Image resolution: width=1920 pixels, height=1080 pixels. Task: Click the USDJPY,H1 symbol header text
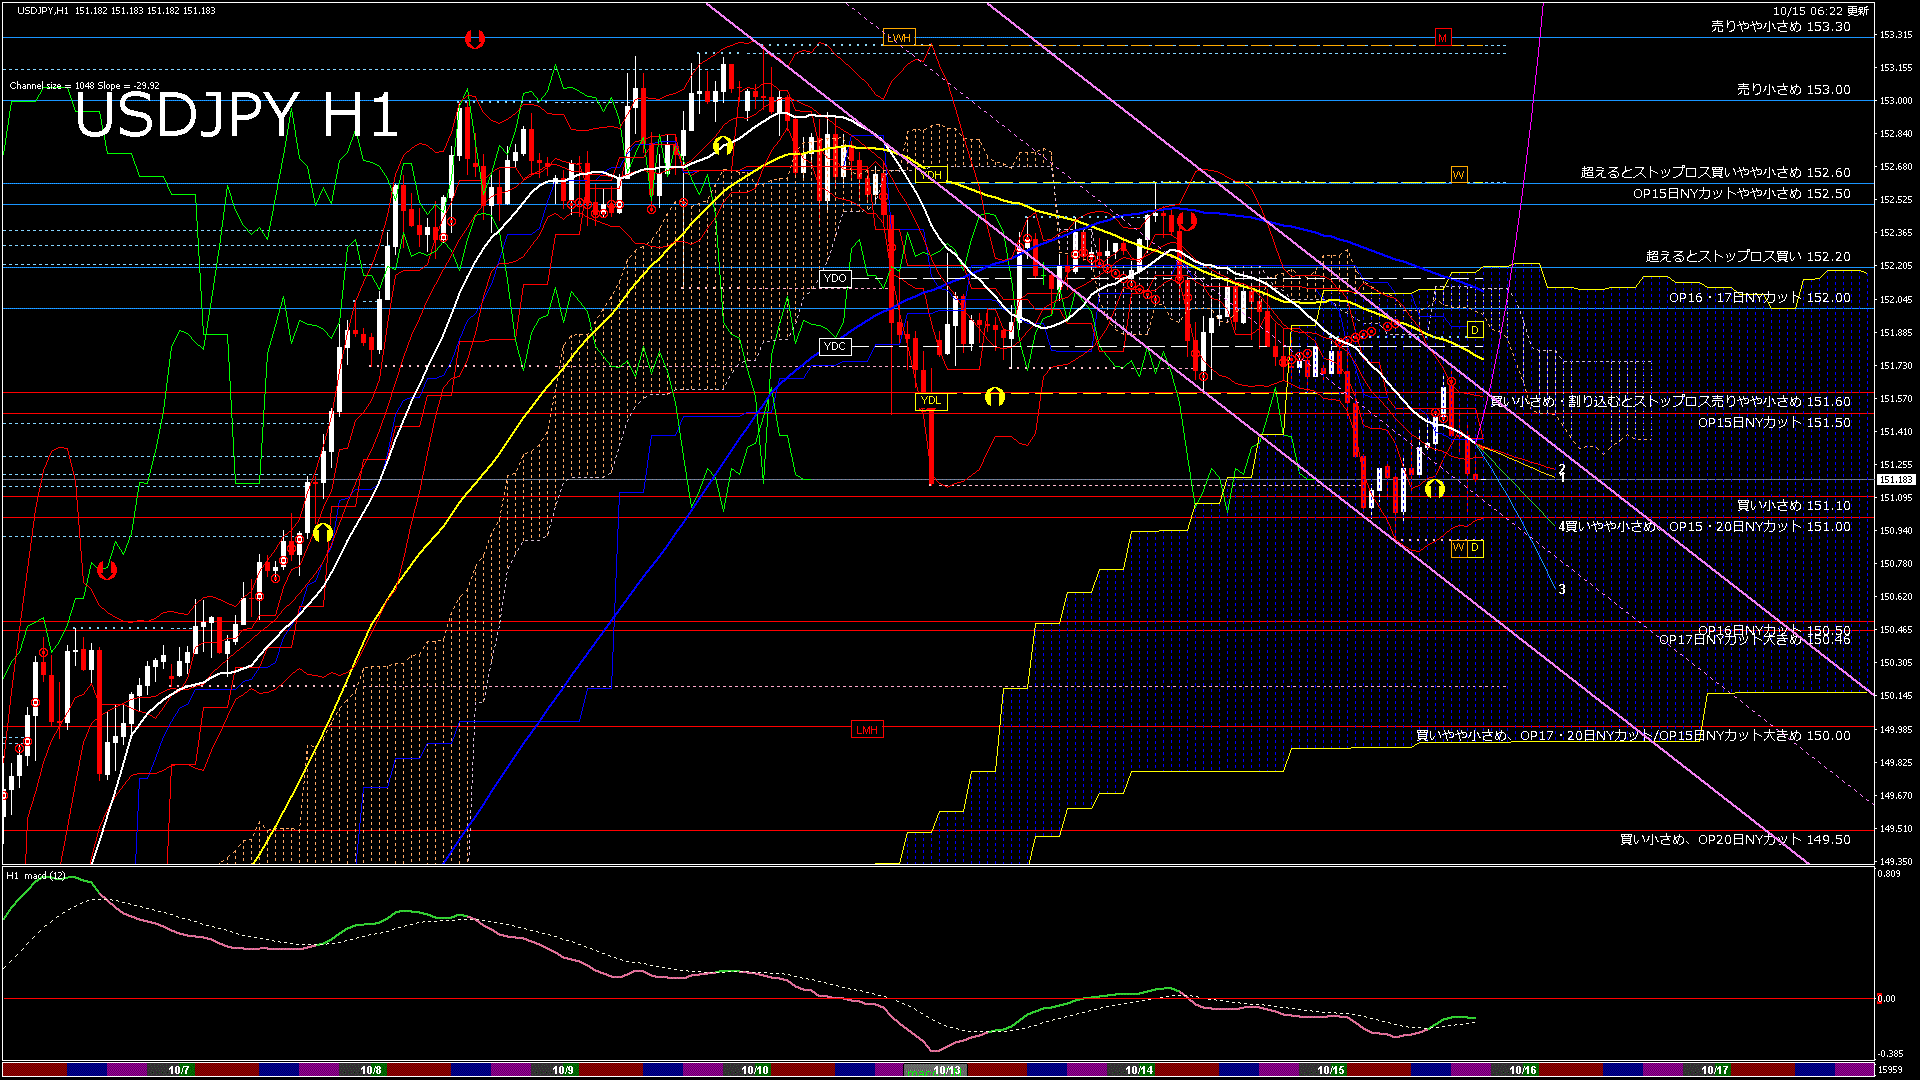coord(43,10)
